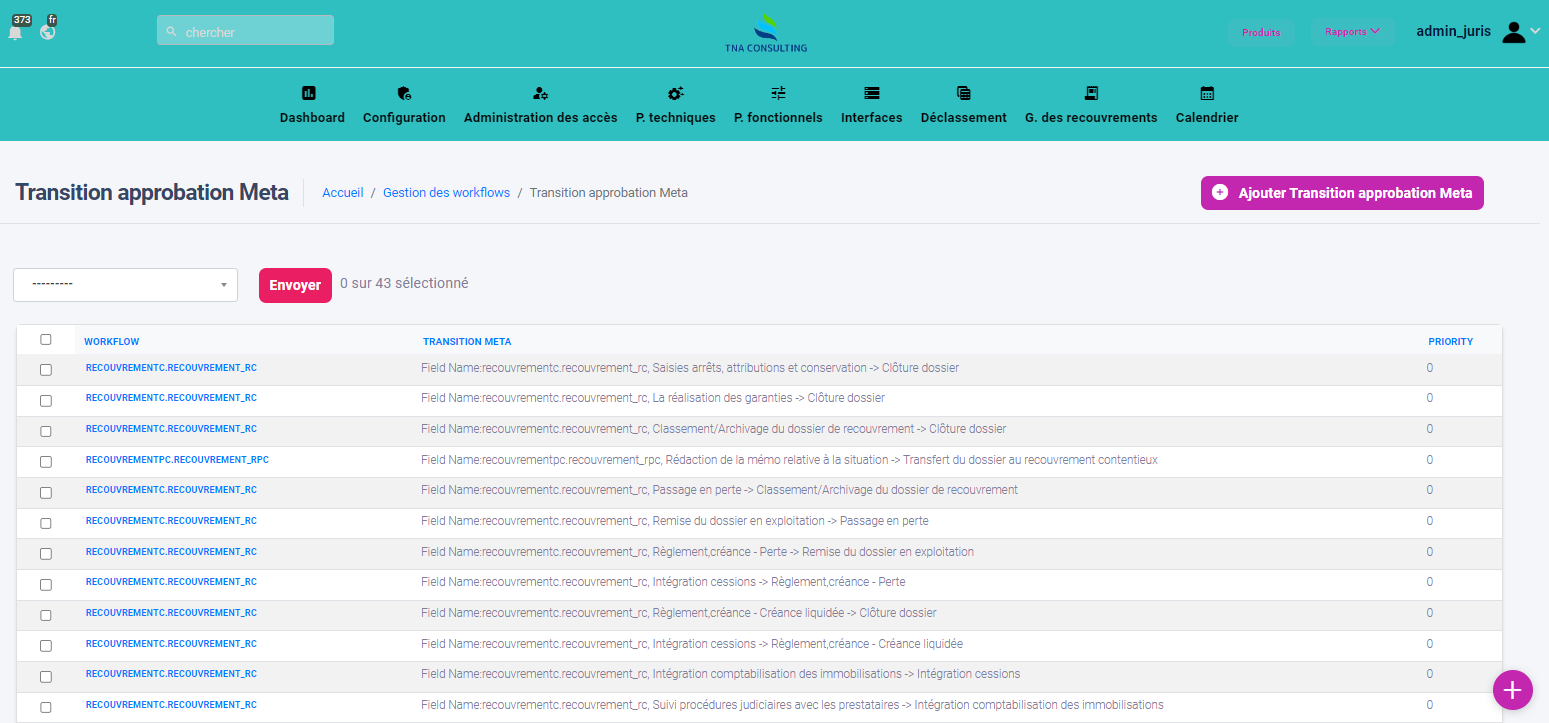The image size is (1549, 723).
Task: Open the Déclassement icon
Action: pyautogui.click(x=963, y=93)
